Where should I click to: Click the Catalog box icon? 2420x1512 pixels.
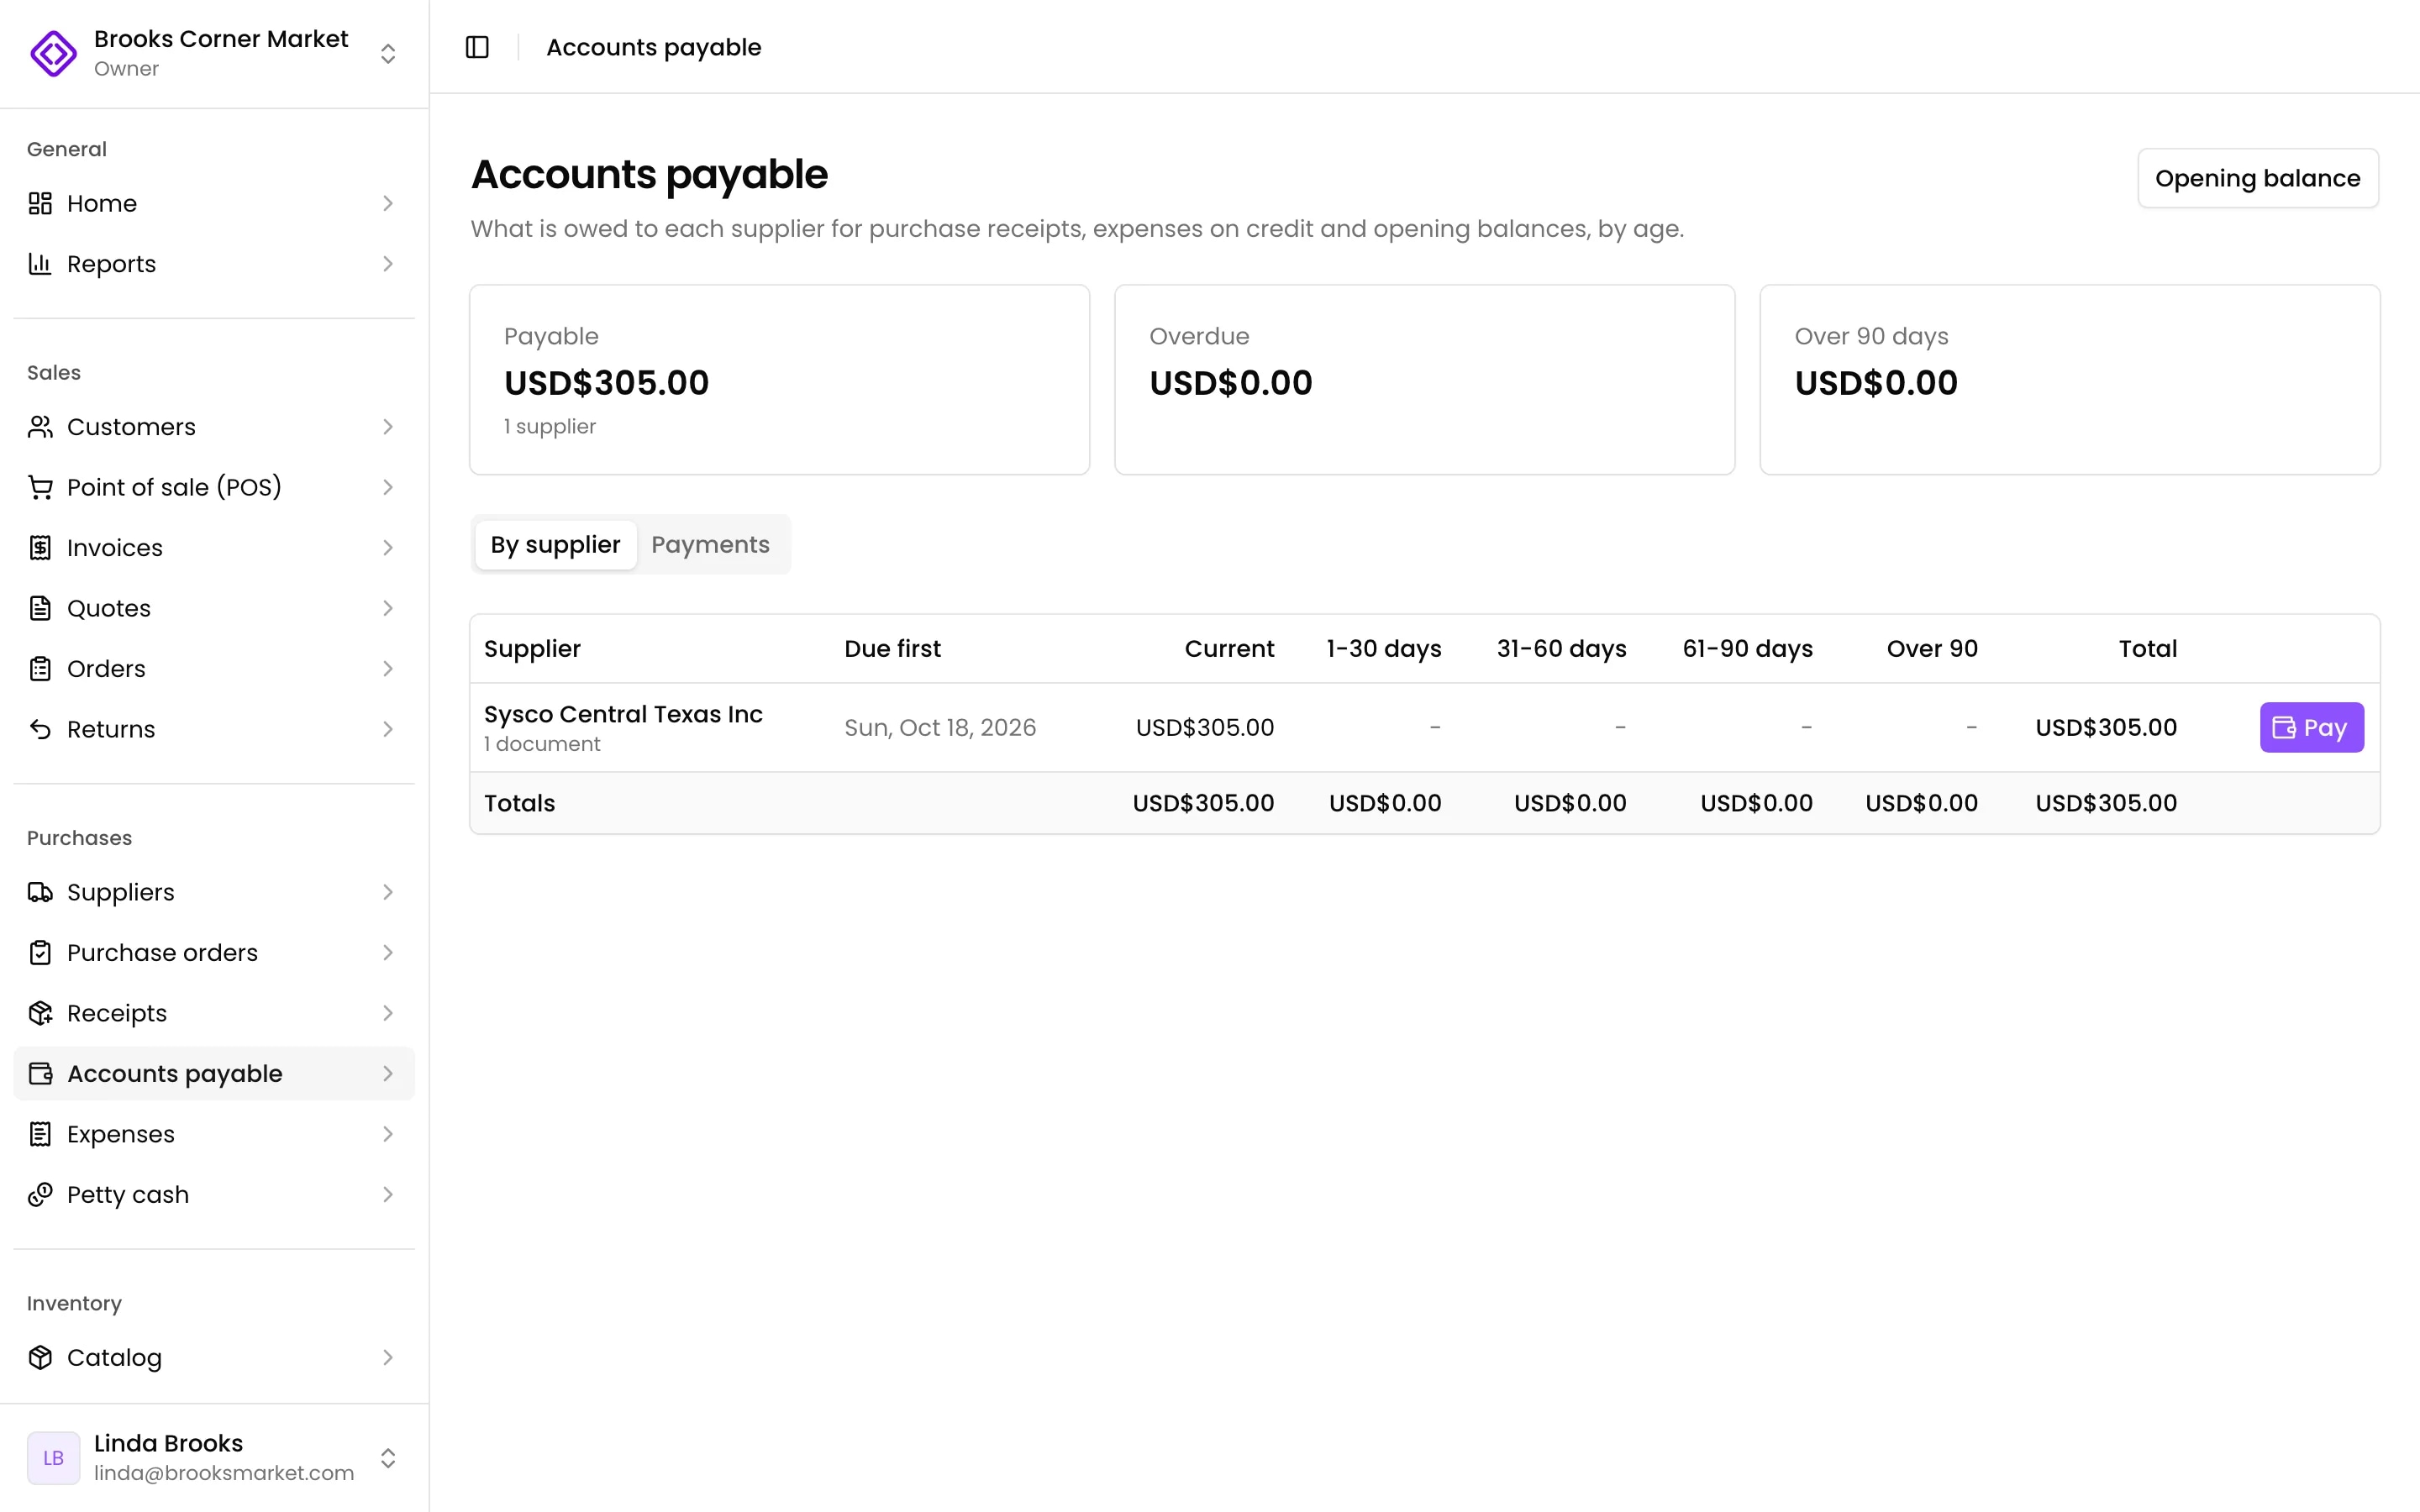click(x=40, y=1358)
